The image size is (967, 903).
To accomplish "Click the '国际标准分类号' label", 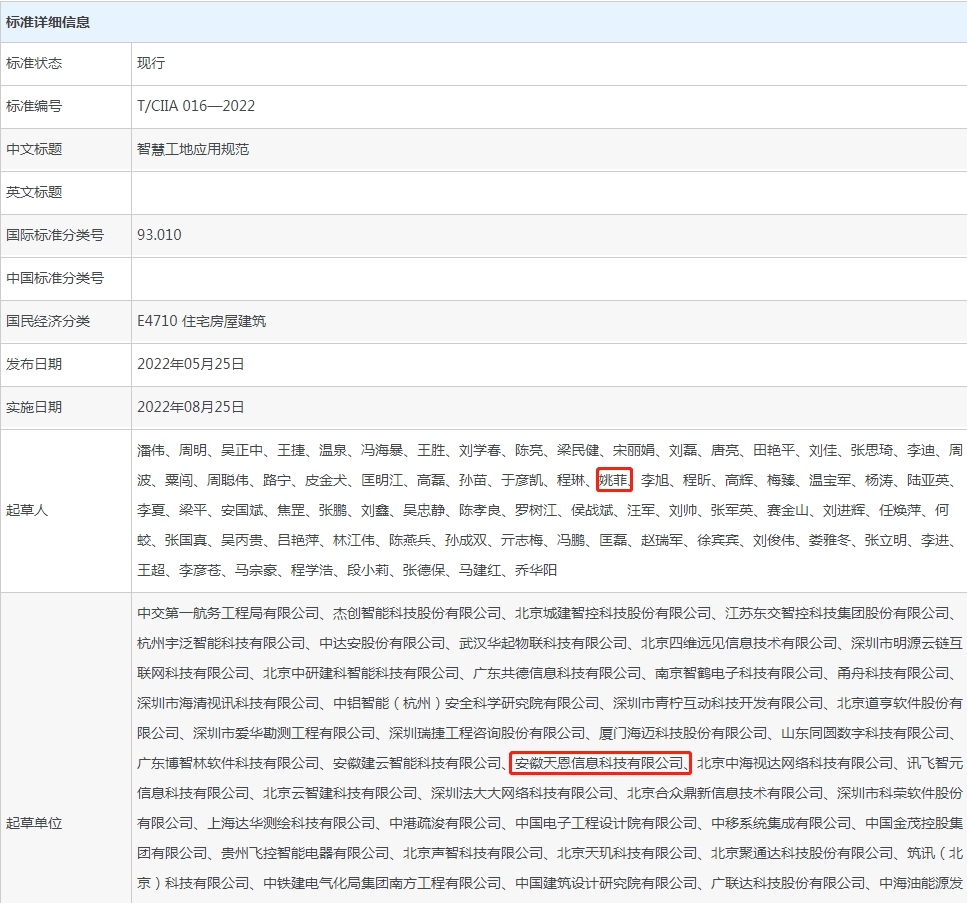I will [x=55, y=235].
